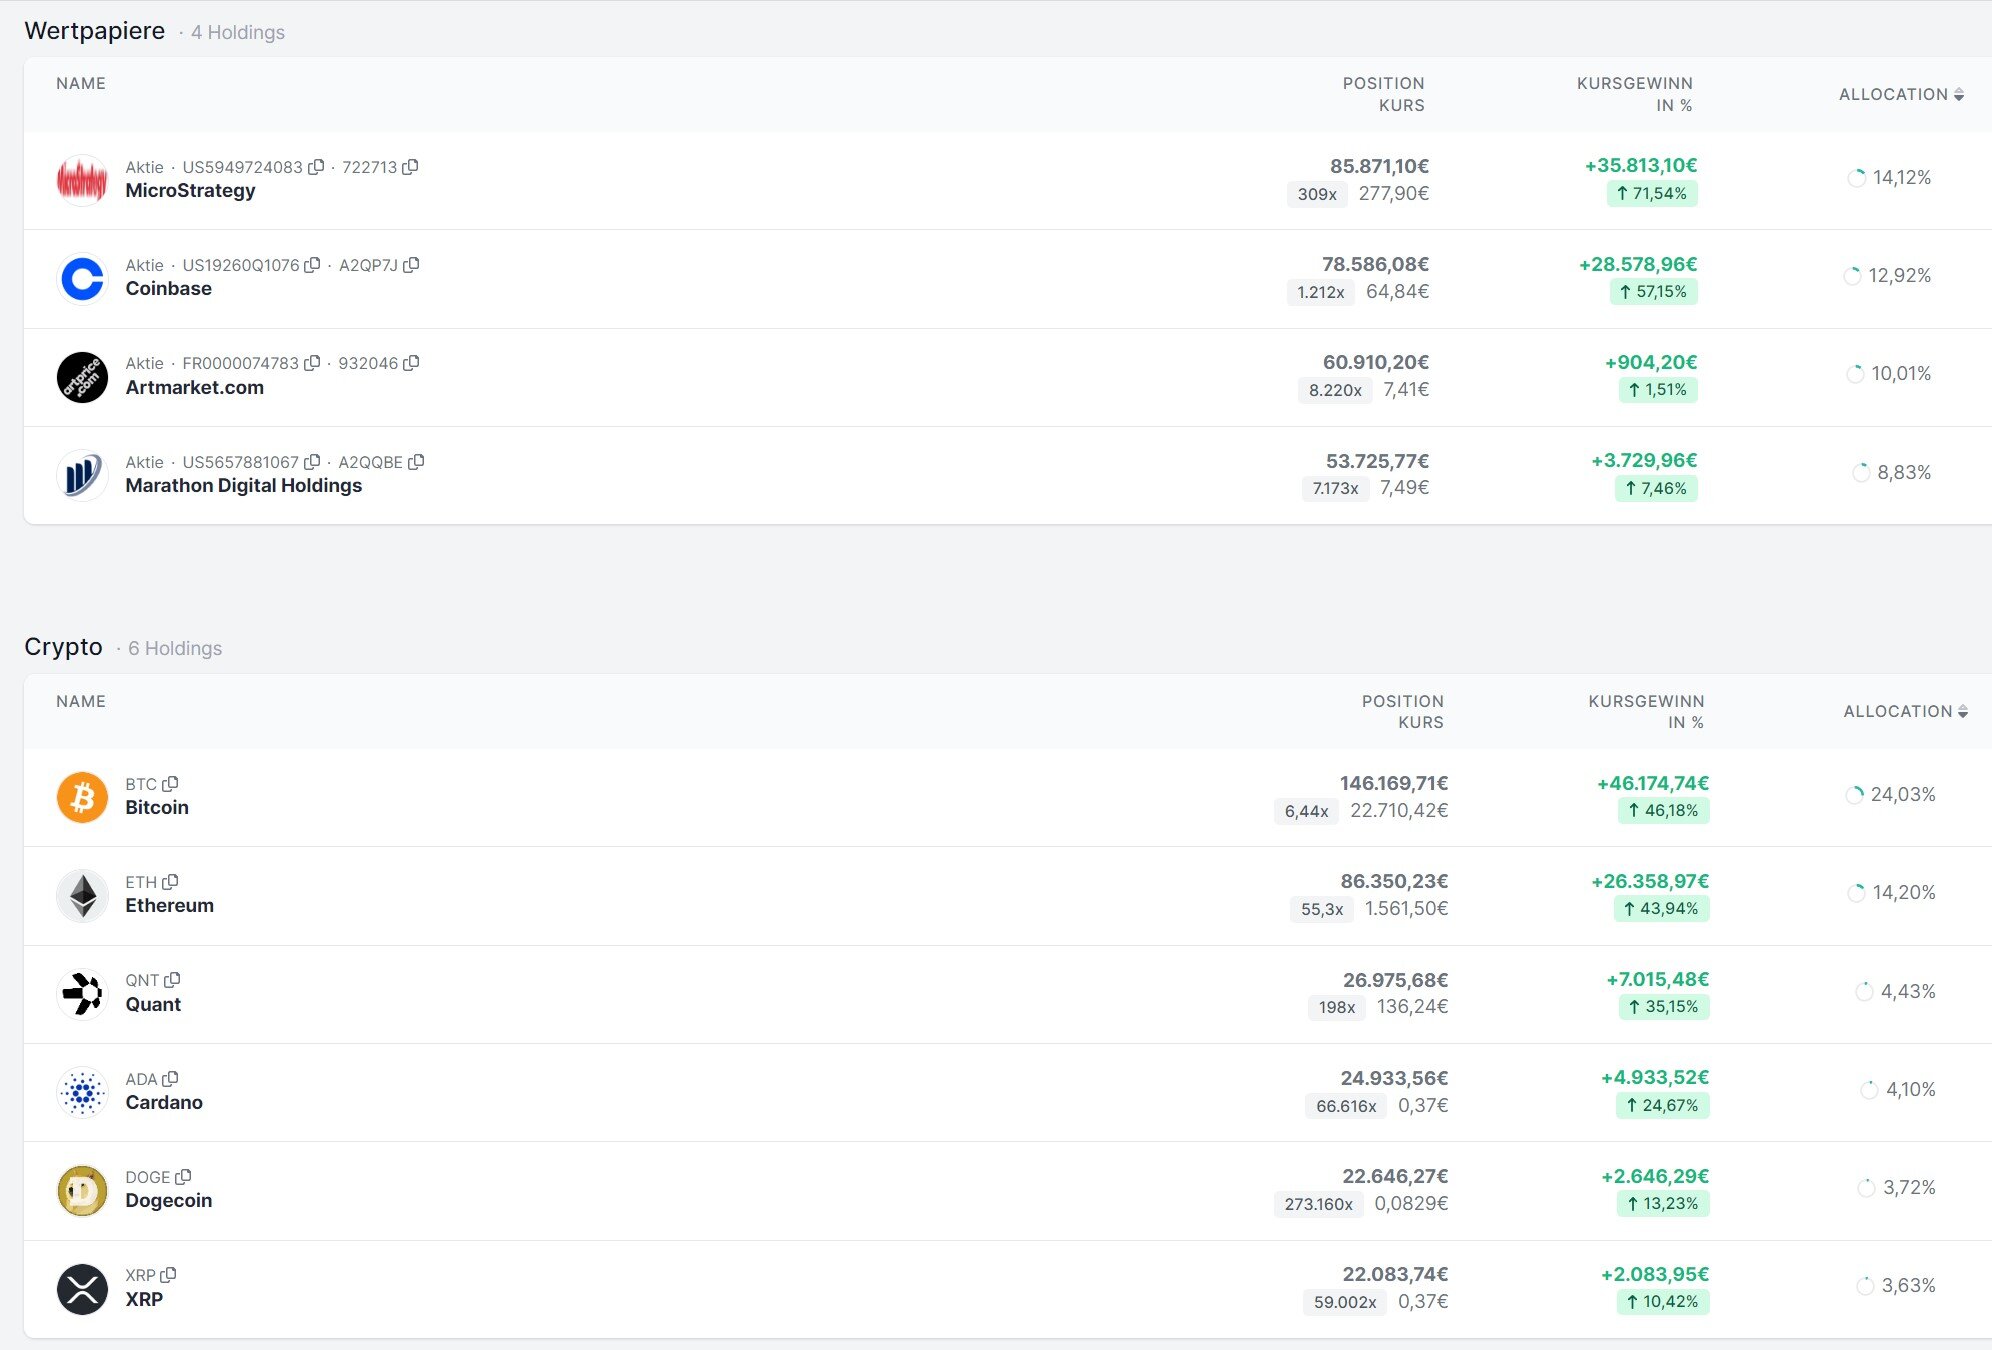The width and height of the screenshot is (1992, 1350).
Task: Click the Bitcoin logo
Action: 82,797
